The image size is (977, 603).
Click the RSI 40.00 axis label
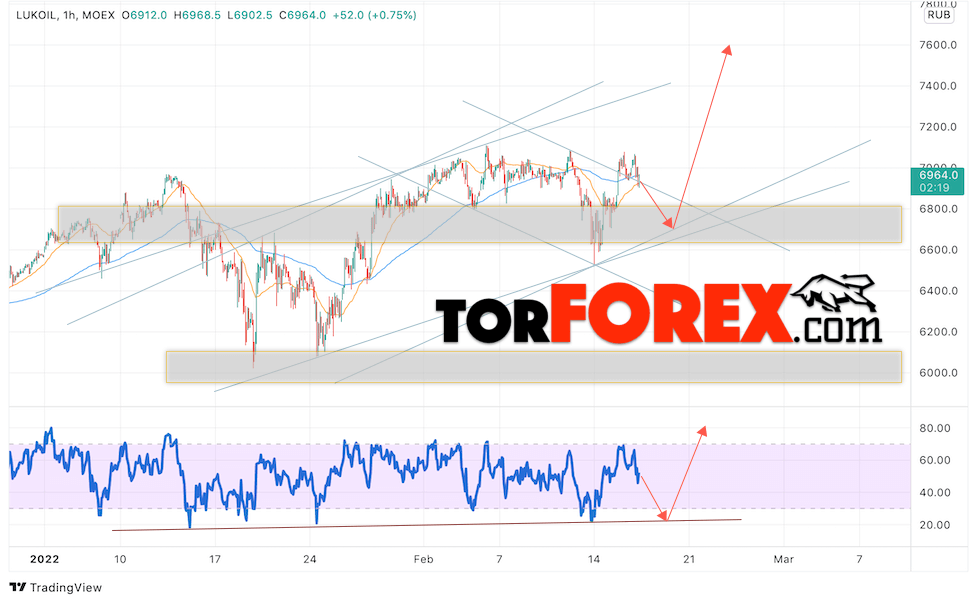935,493
